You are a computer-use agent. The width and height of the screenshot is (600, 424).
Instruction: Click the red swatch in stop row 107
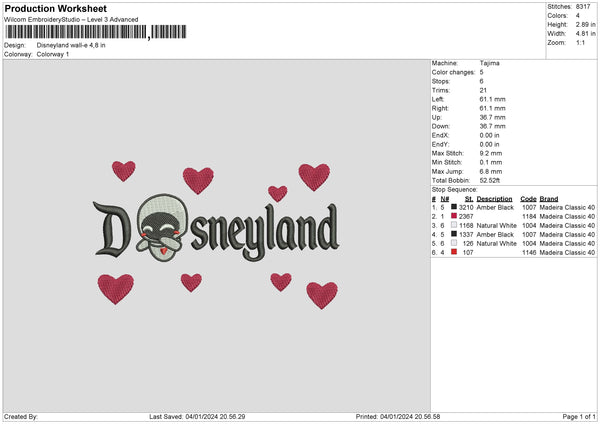tap(454, 252)
